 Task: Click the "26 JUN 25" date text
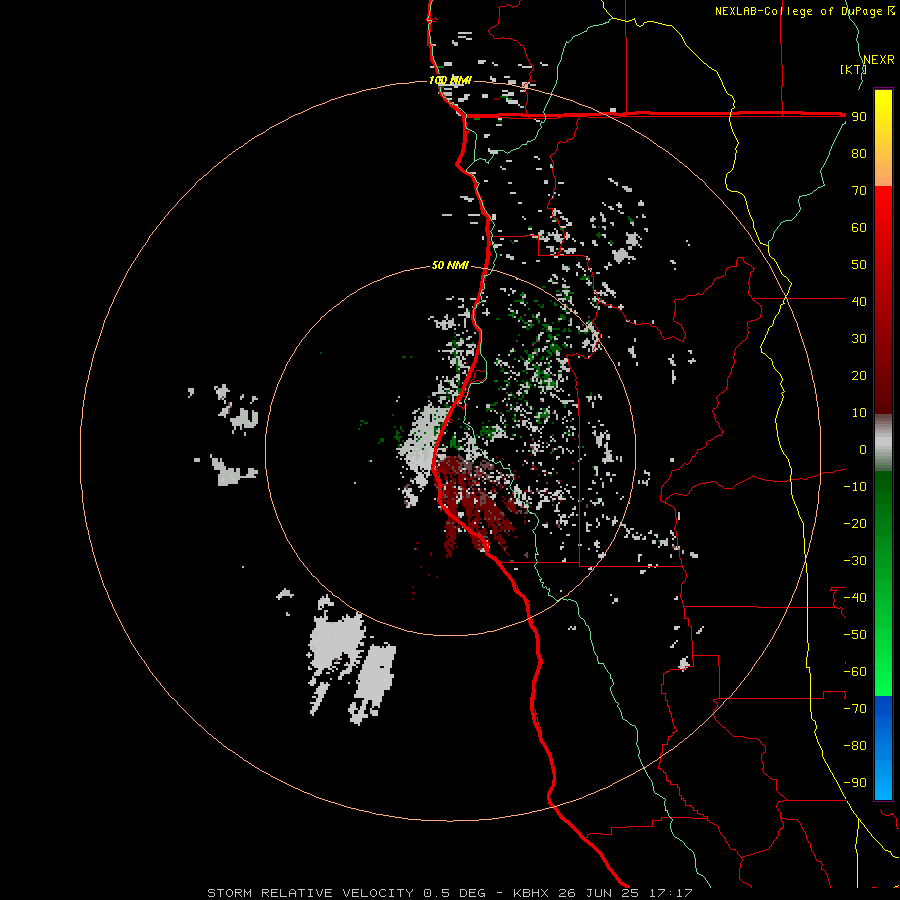(x=598, y=893)
